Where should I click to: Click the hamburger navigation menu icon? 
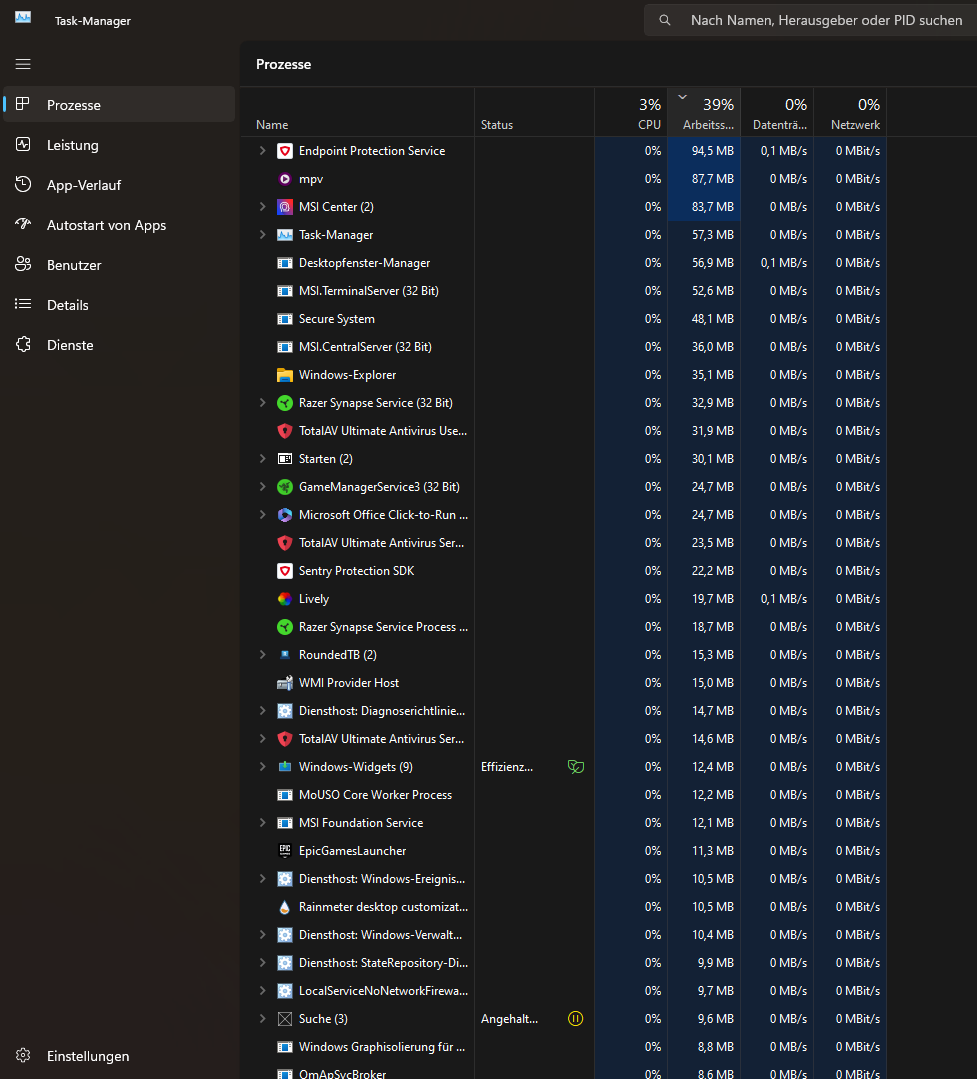click(x=23, y=64)
